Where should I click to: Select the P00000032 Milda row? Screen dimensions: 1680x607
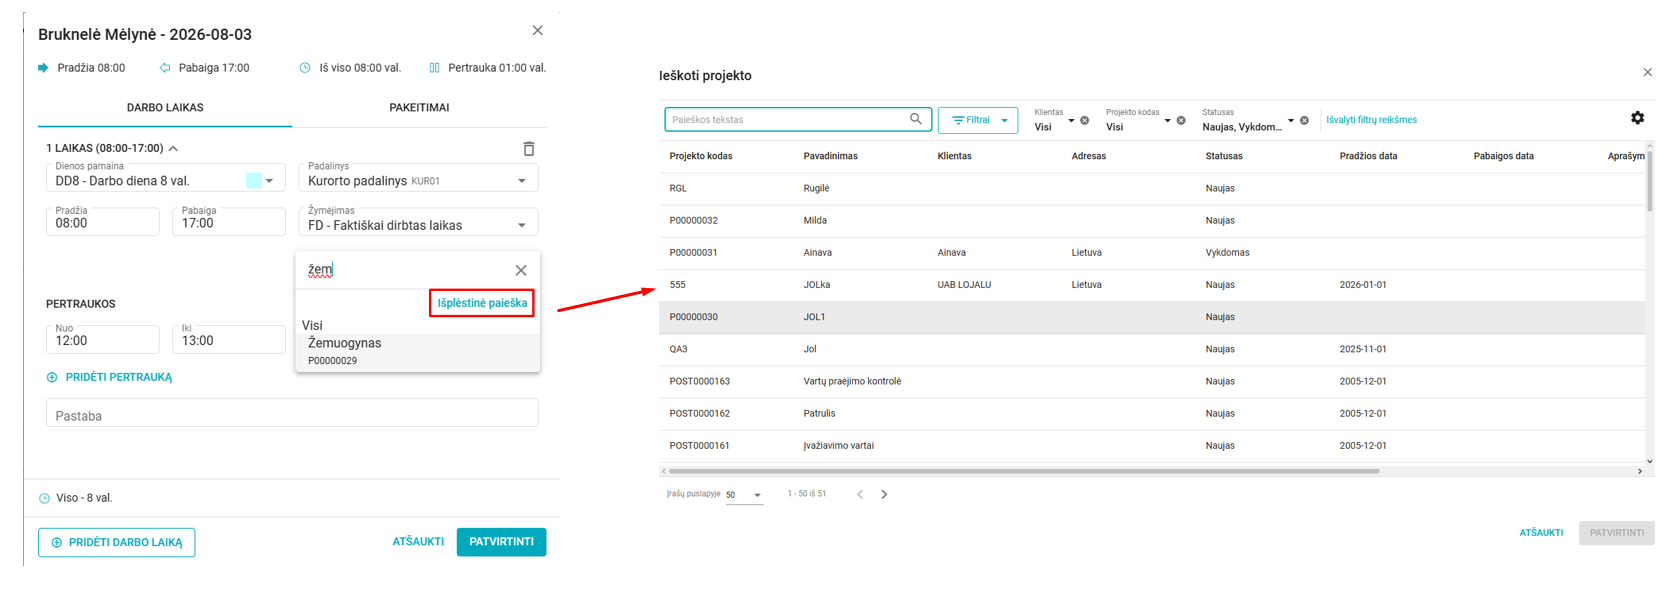(1152, 220)
